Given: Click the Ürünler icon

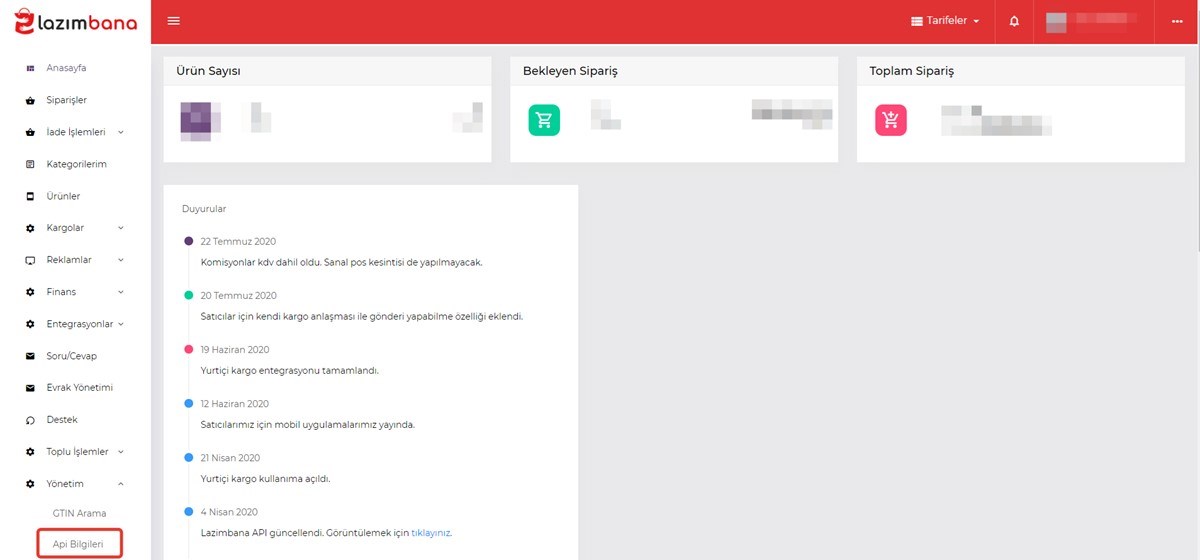Looking at the screenshot, I should coord(30,196).
